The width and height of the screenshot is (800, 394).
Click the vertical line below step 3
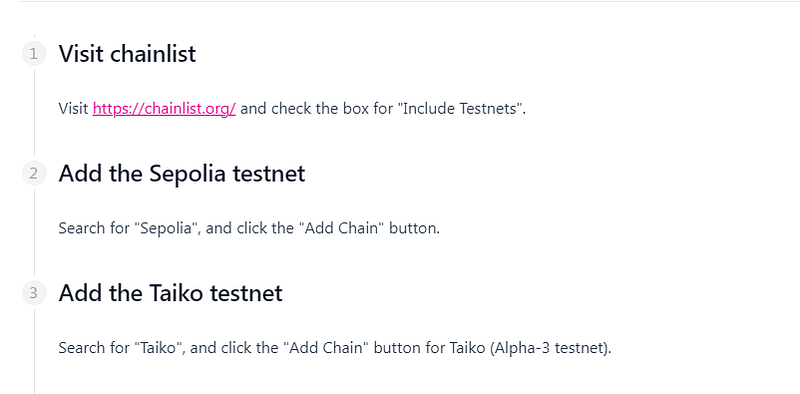click(x=35, y=351)
